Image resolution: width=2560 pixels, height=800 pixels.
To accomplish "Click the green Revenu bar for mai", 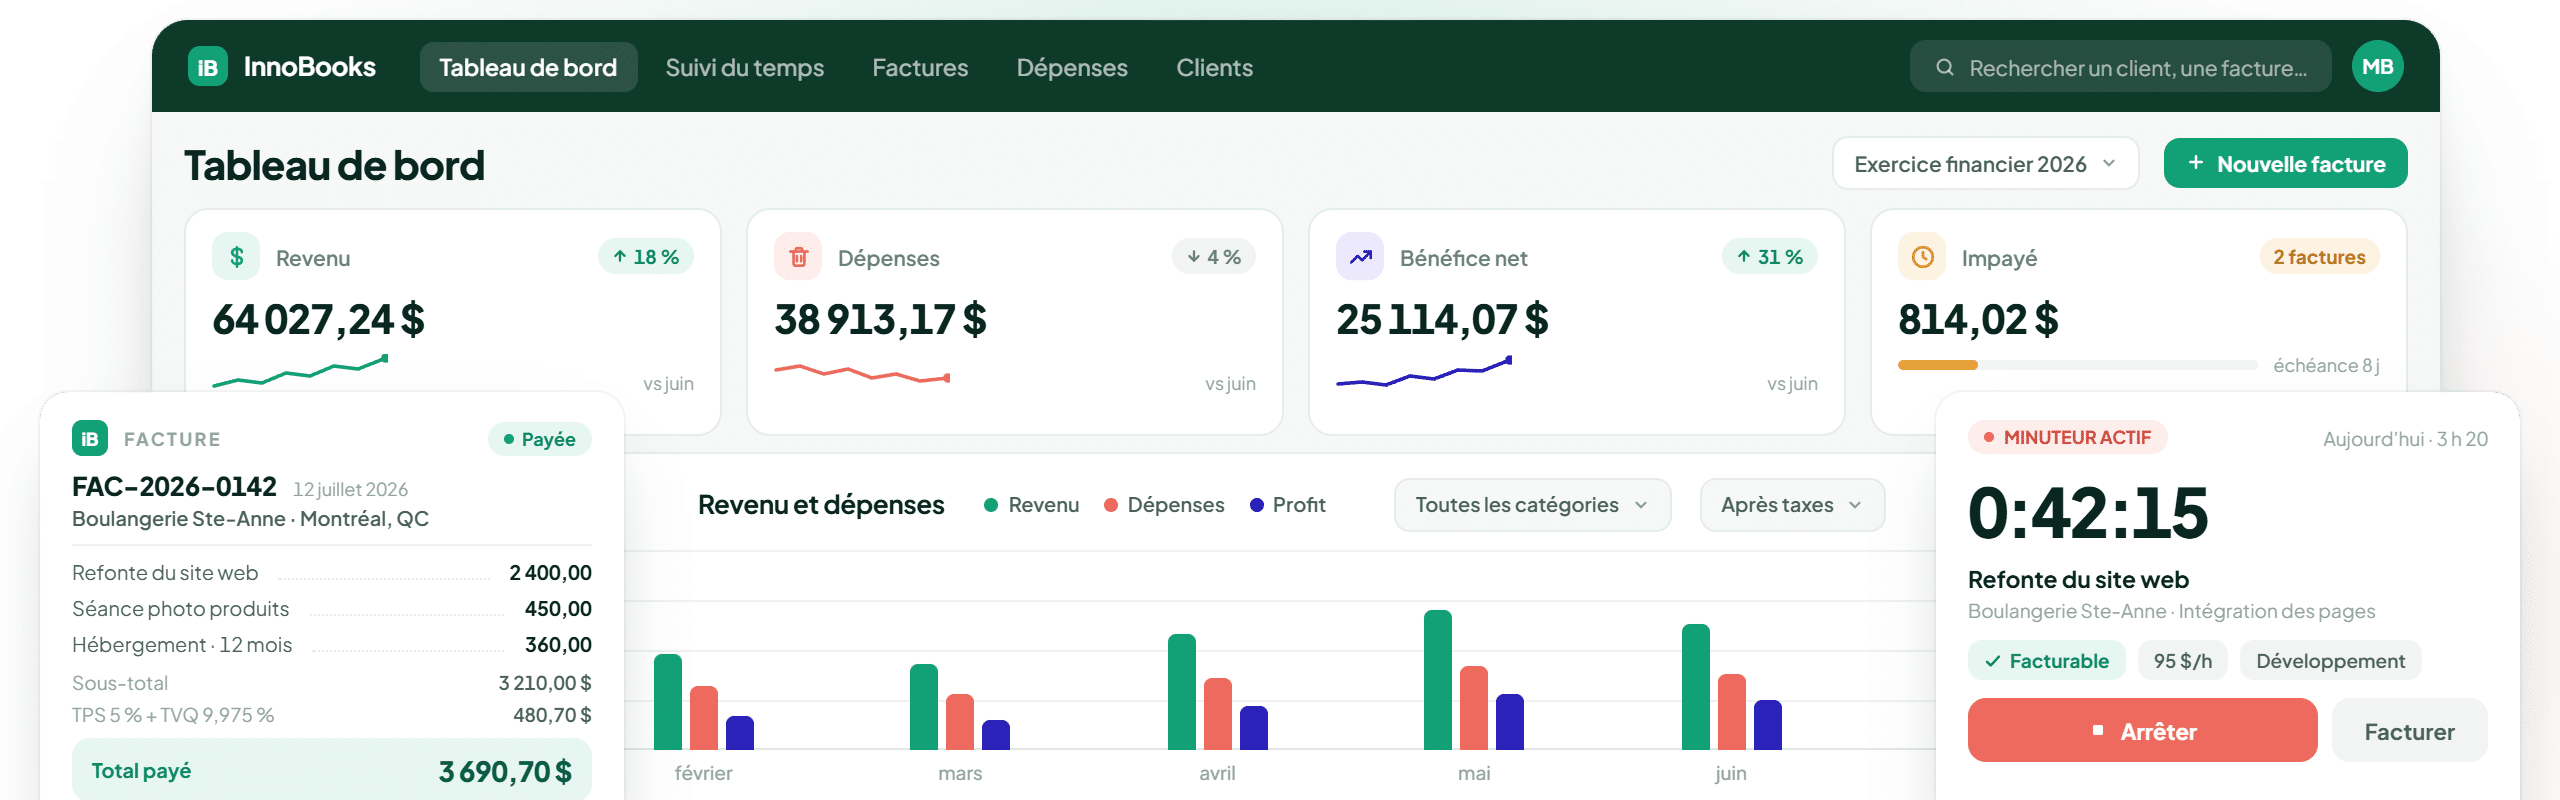I will click(1437, 680).
